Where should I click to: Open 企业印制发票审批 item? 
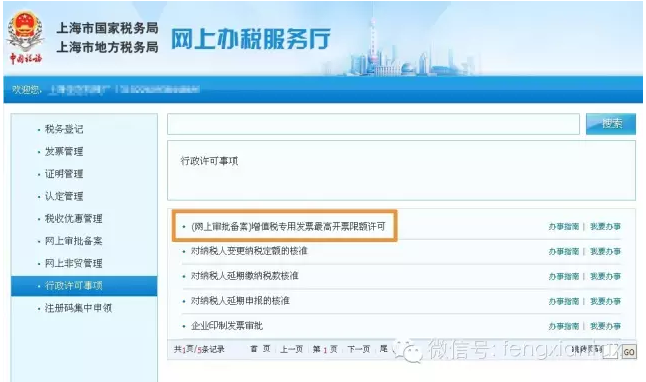227,326
